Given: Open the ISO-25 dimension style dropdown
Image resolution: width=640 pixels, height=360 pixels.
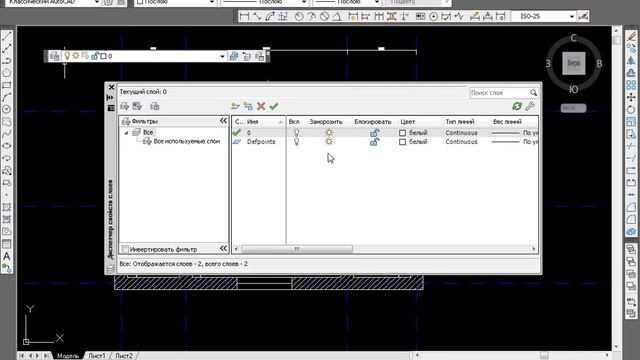Looking at the screenshot, I should point(572,16).
